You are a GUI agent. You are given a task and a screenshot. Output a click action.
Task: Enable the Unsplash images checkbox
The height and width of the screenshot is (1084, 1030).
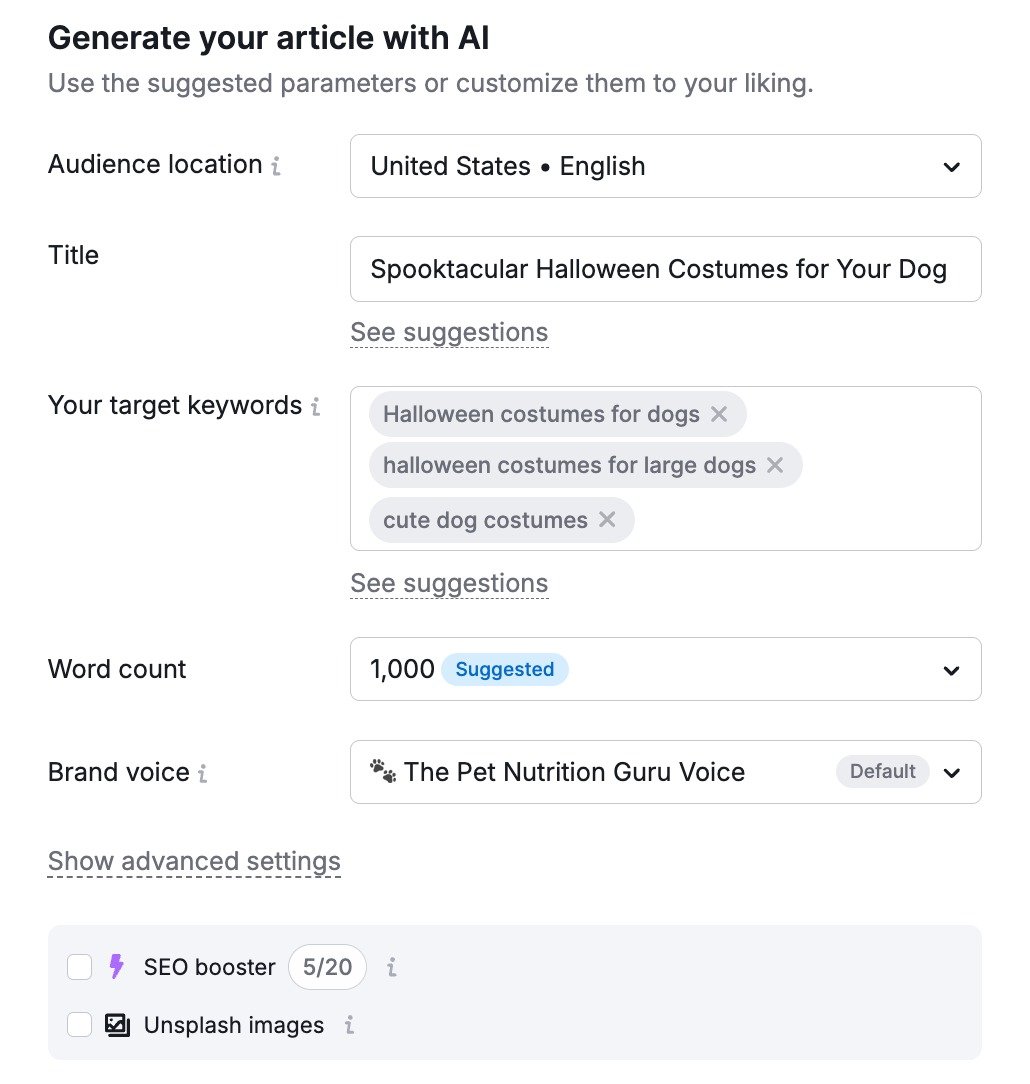79,1025
